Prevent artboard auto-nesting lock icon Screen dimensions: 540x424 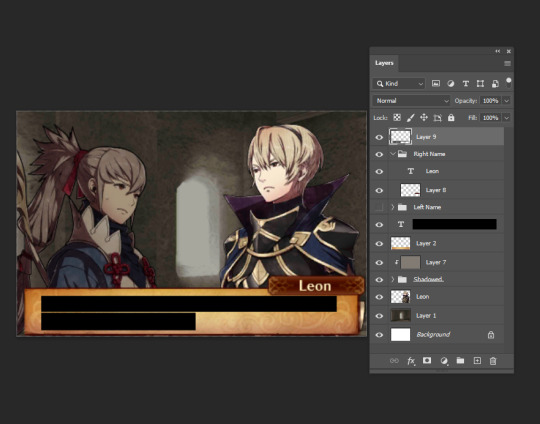point(437,118)
